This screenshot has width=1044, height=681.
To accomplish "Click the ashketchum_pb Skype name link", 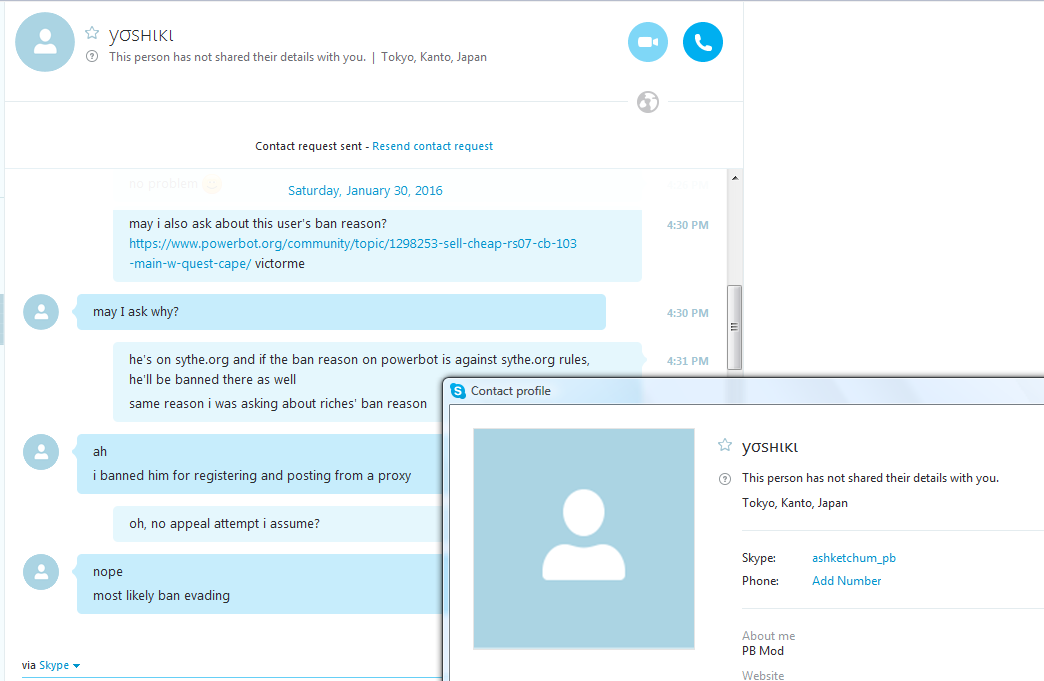I will click(854, 558).
